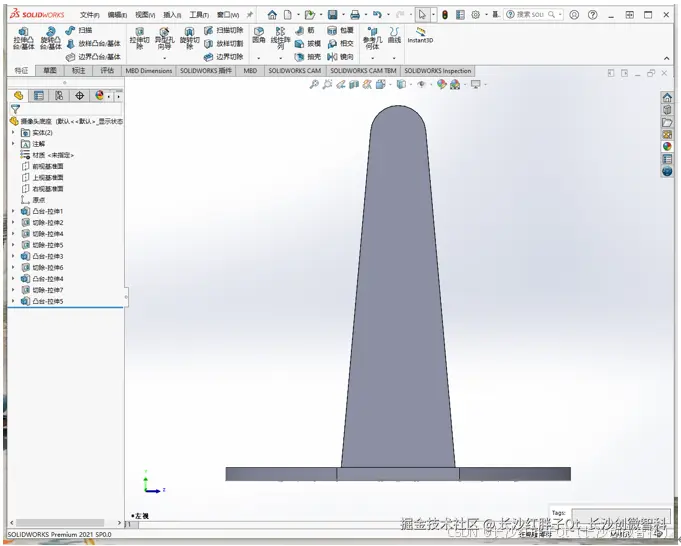
Task: Toggle the Select cursor tool
Action: point(422,15)
